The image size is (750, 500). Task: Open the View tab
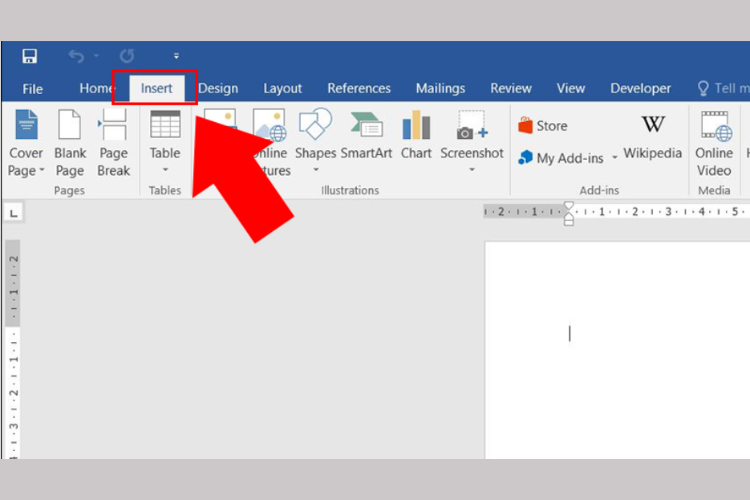[x=571, y=89]
